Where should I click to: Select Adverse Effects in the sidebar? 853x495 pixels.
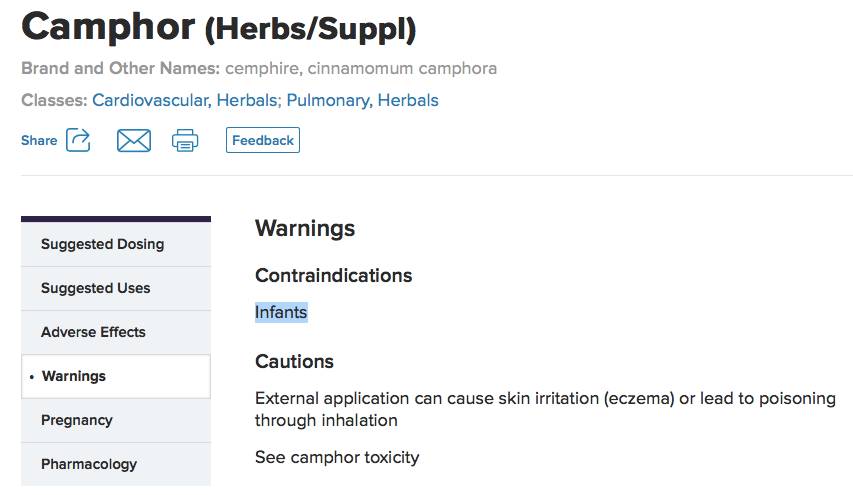[x=93, y=332]
